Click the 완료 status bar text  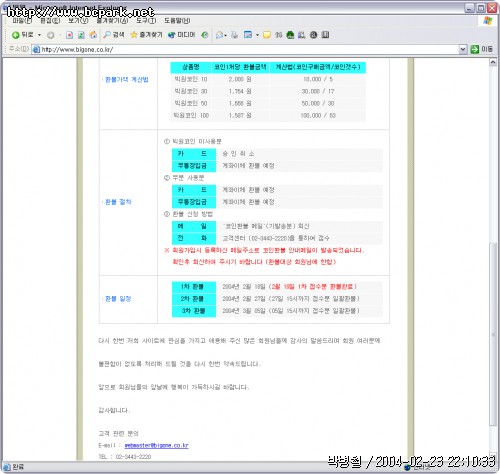tap(18, 467)
